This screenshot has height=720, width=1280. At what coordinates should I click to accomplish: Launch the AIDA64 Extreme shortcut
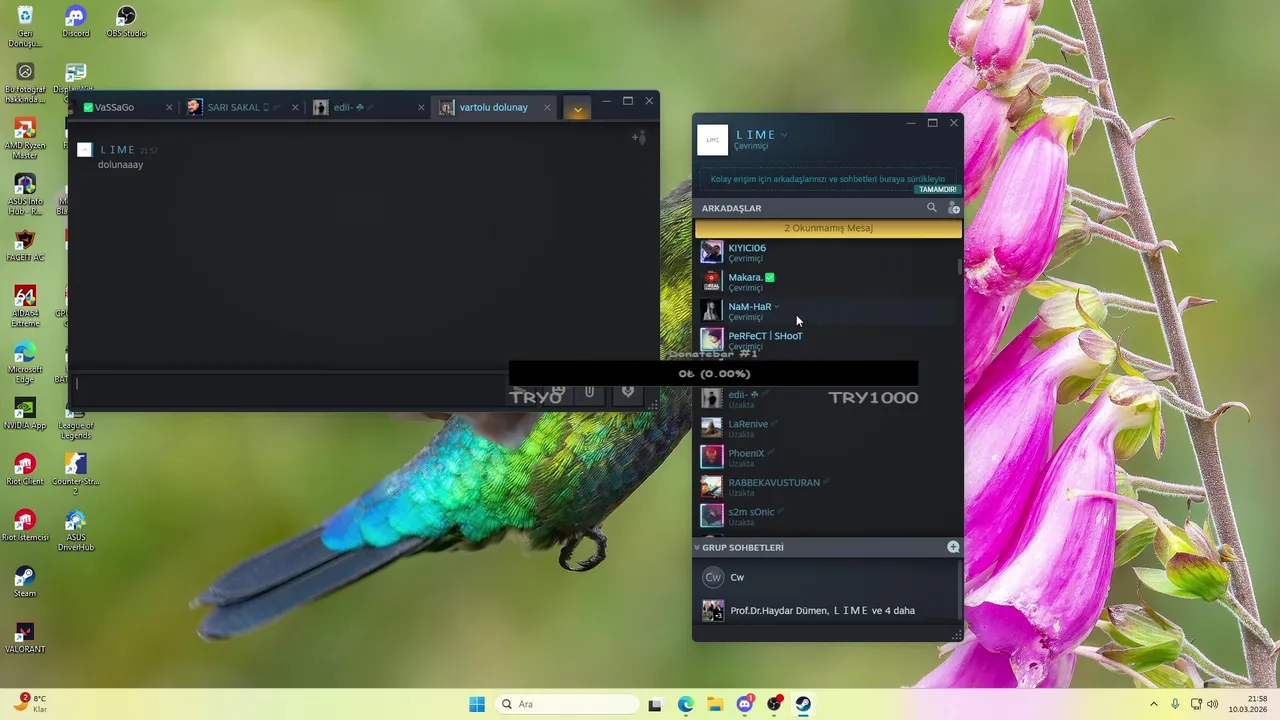click(x=25, y=307)
